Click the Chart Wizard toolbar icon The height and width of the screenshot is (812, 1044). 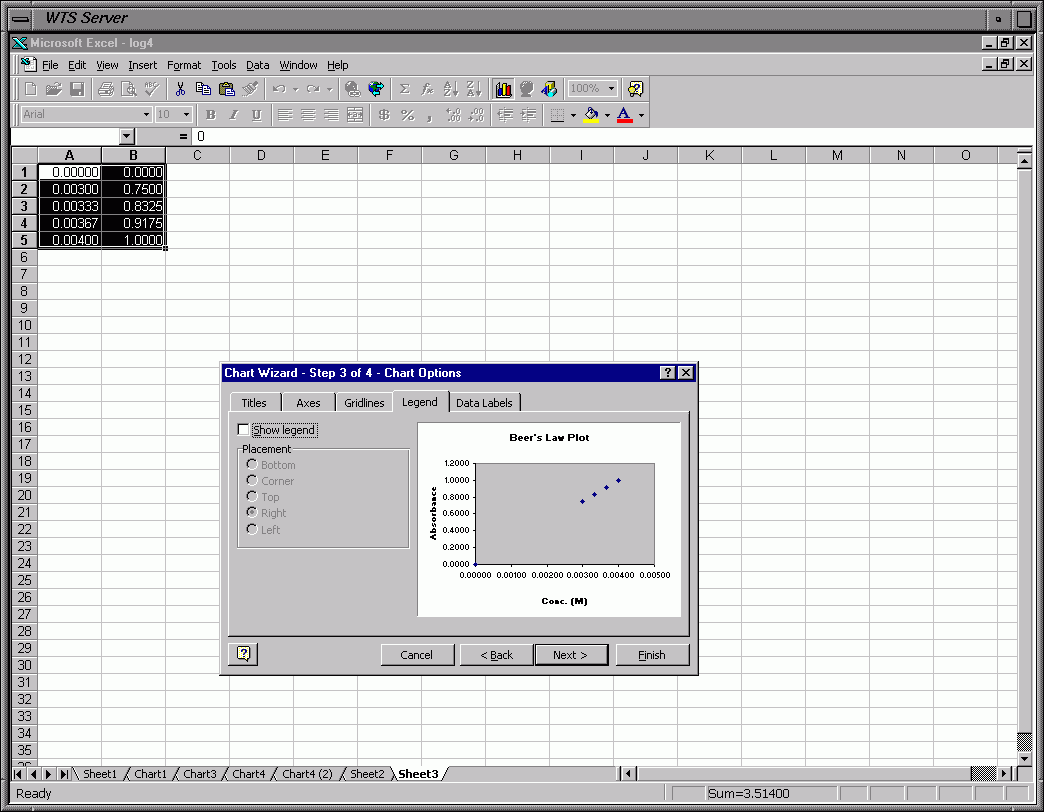coord(503,89)
